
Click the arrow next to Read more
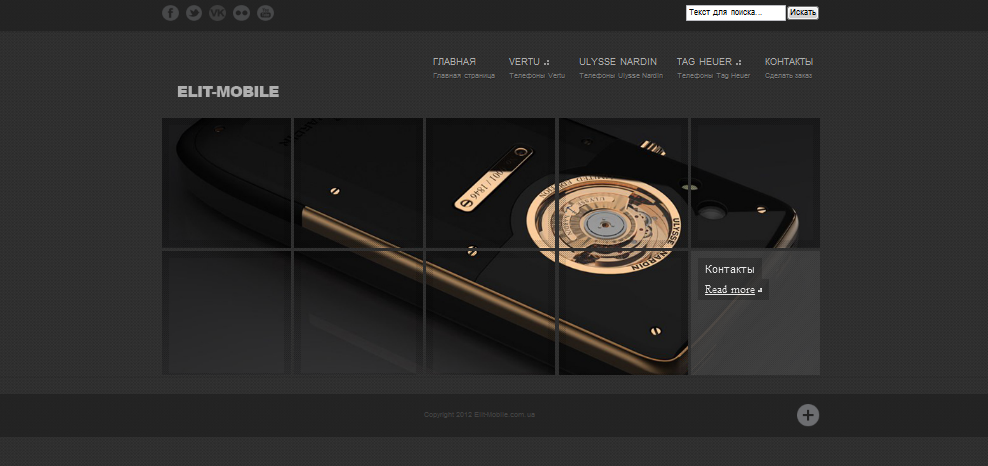(760, 290)
